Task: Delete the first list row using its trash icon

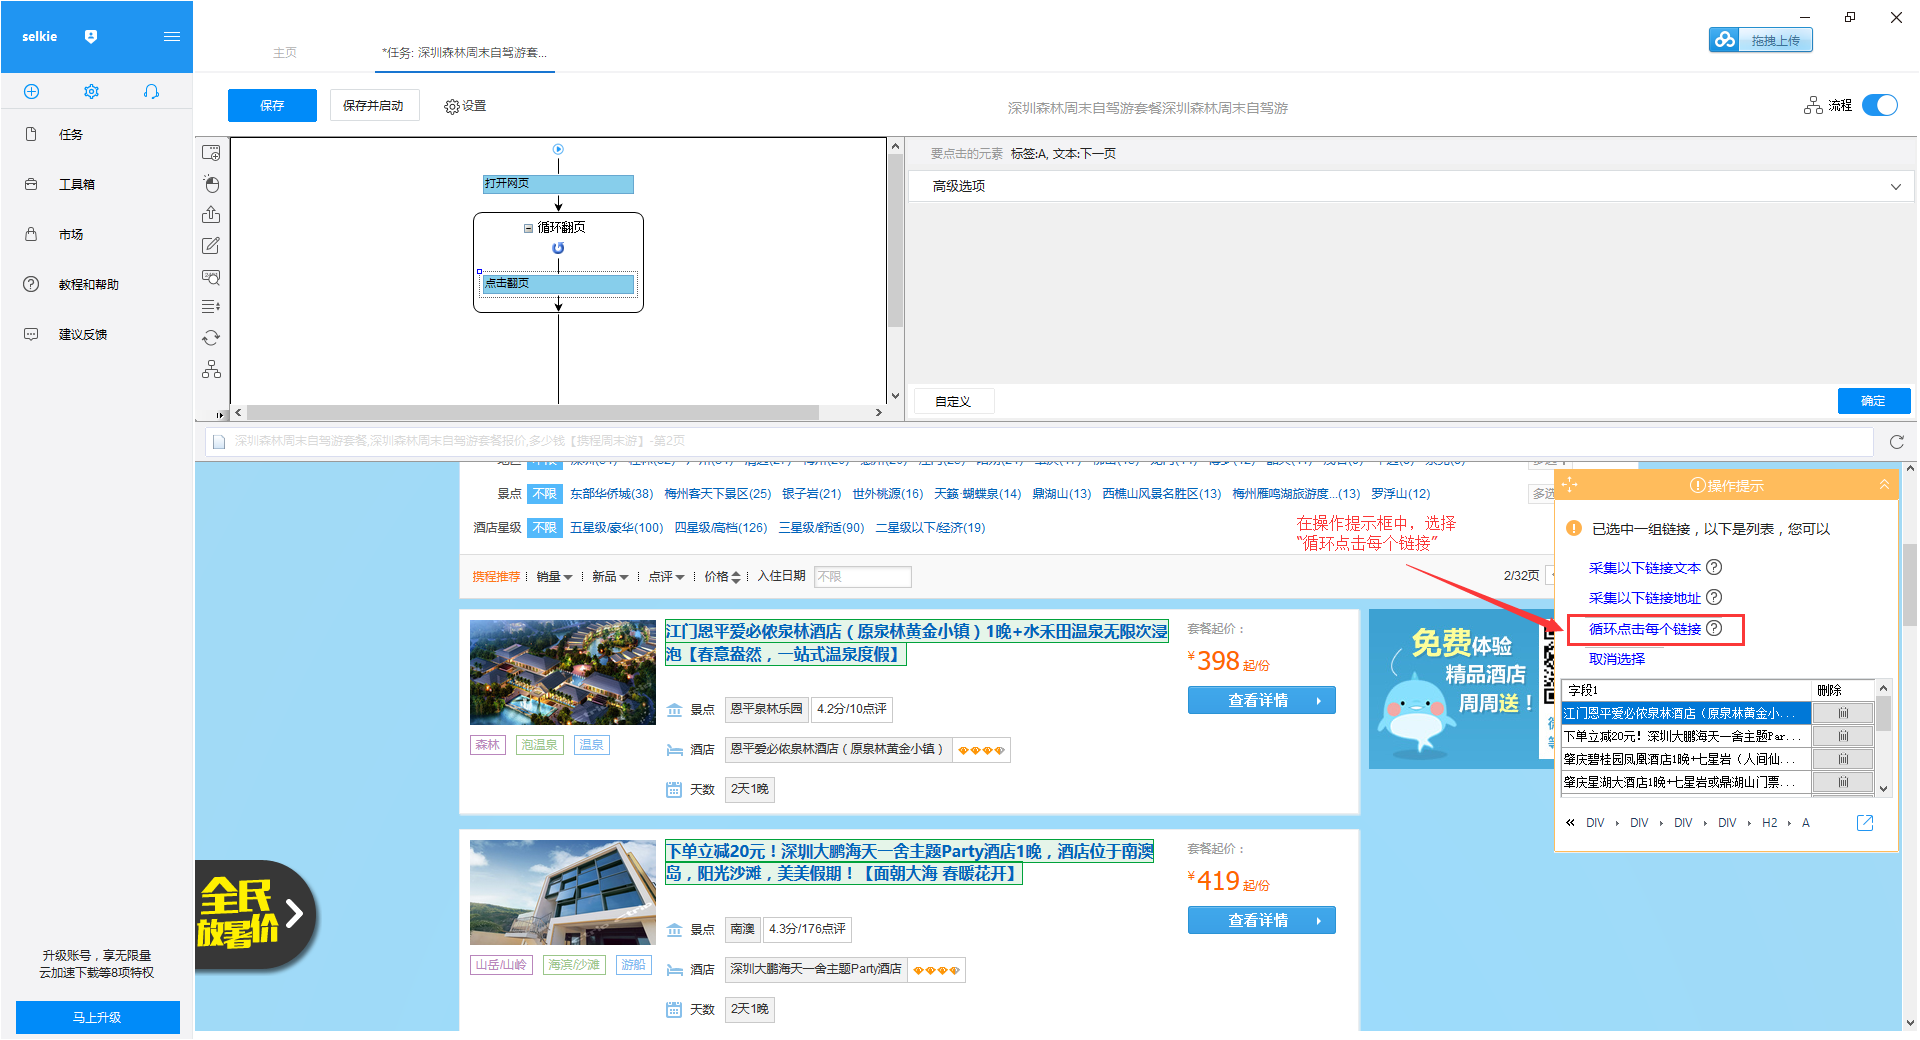Action: coord(1843,712)
